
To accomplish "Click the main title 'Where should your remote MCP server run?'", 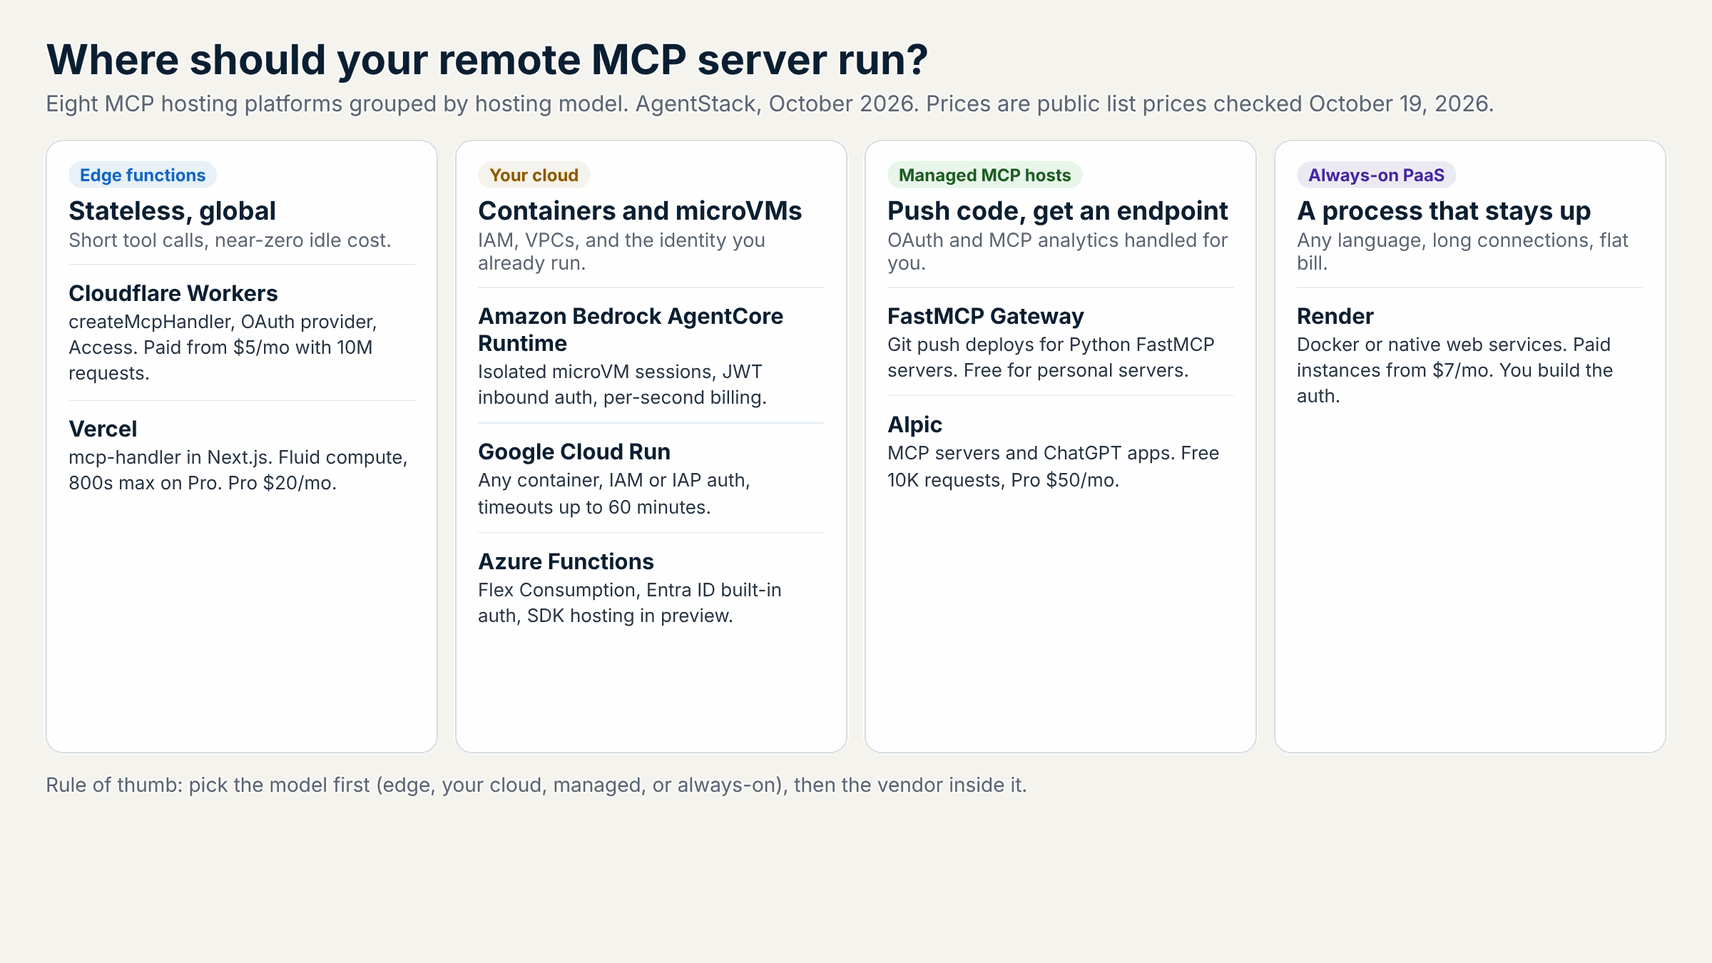I will pos(487,60).
